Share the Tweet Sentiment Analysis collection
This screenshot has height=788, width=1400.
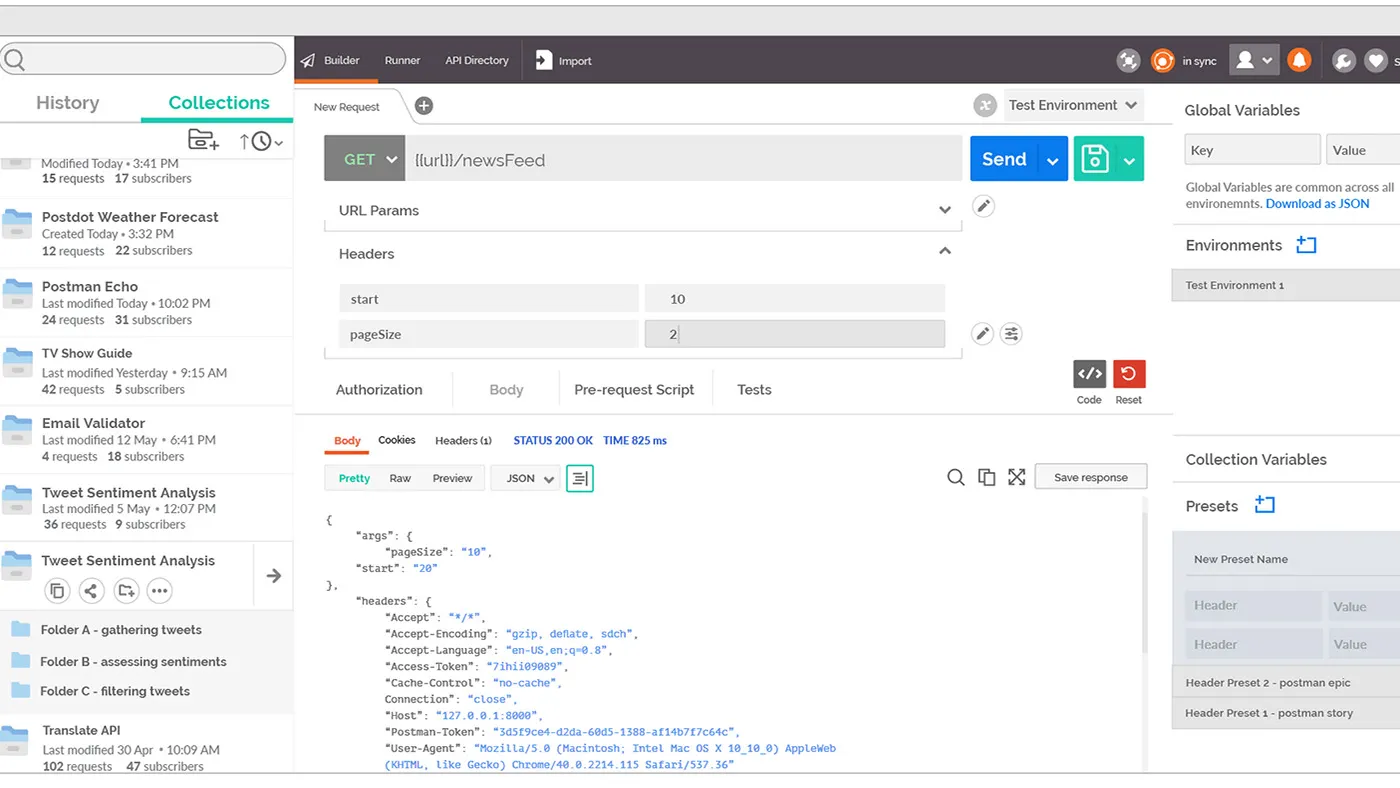click(91, 591)
